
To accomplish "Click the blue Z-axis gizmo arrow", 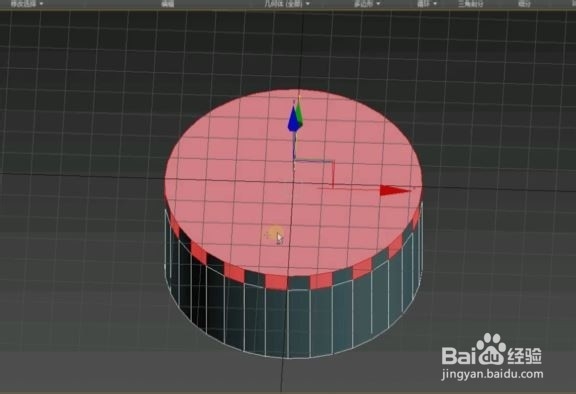I will [x=293, y=118].
